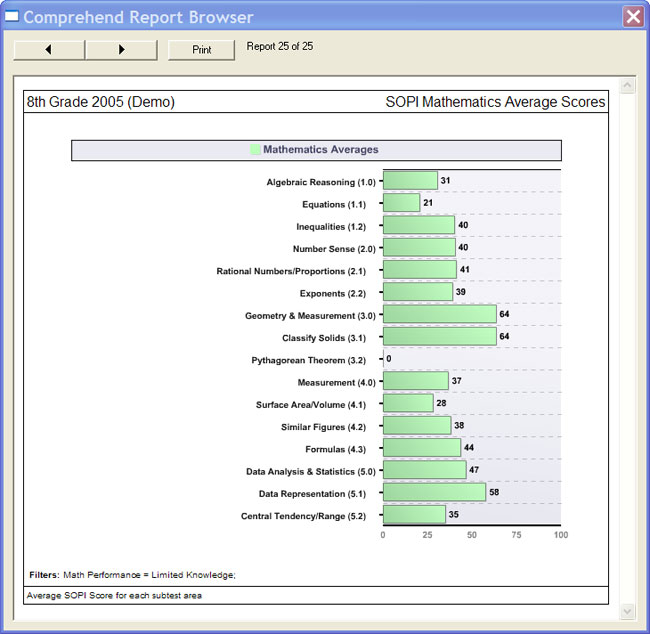The image size is (650, 634).
Task: Click the Algebraic Reasoning bar valued 31
Action: 410,180
